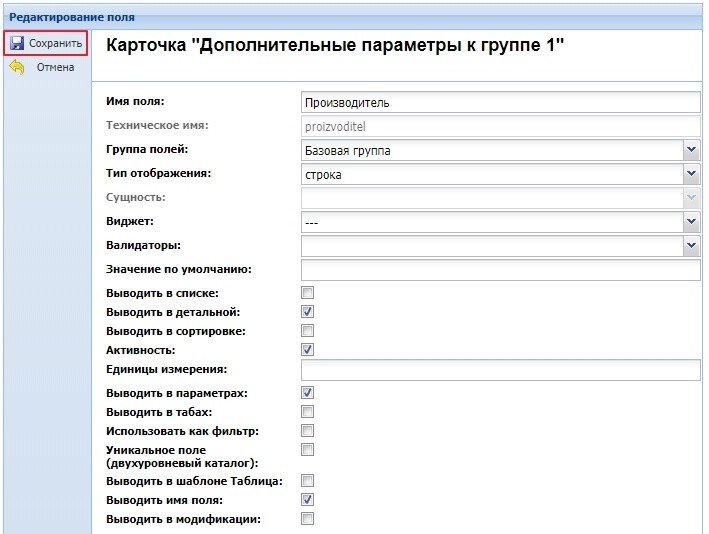The height and width of the screenshot is (534, 709).
Task: Check the Уникальное поле checkbox
Action: tap(308, 450)
